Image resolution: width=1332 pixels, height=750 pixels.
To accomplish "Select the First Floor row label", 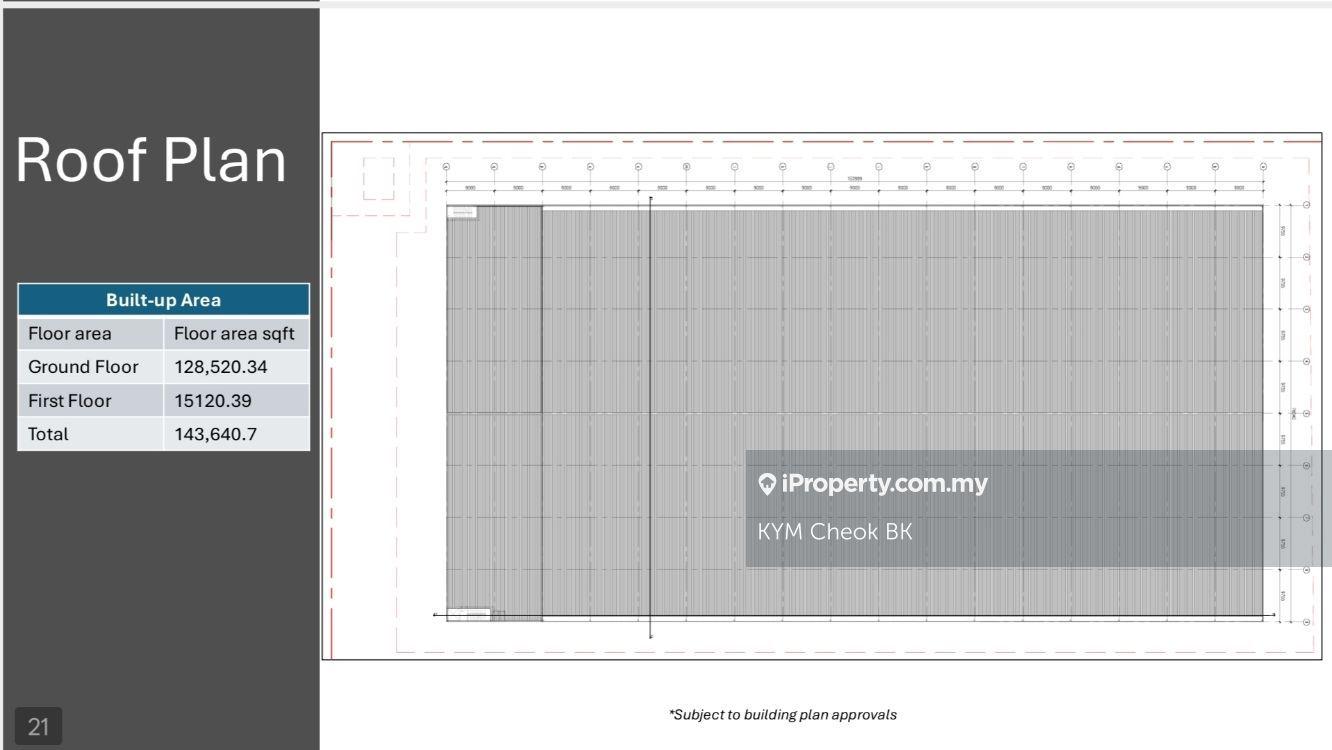I will (70, 401).
